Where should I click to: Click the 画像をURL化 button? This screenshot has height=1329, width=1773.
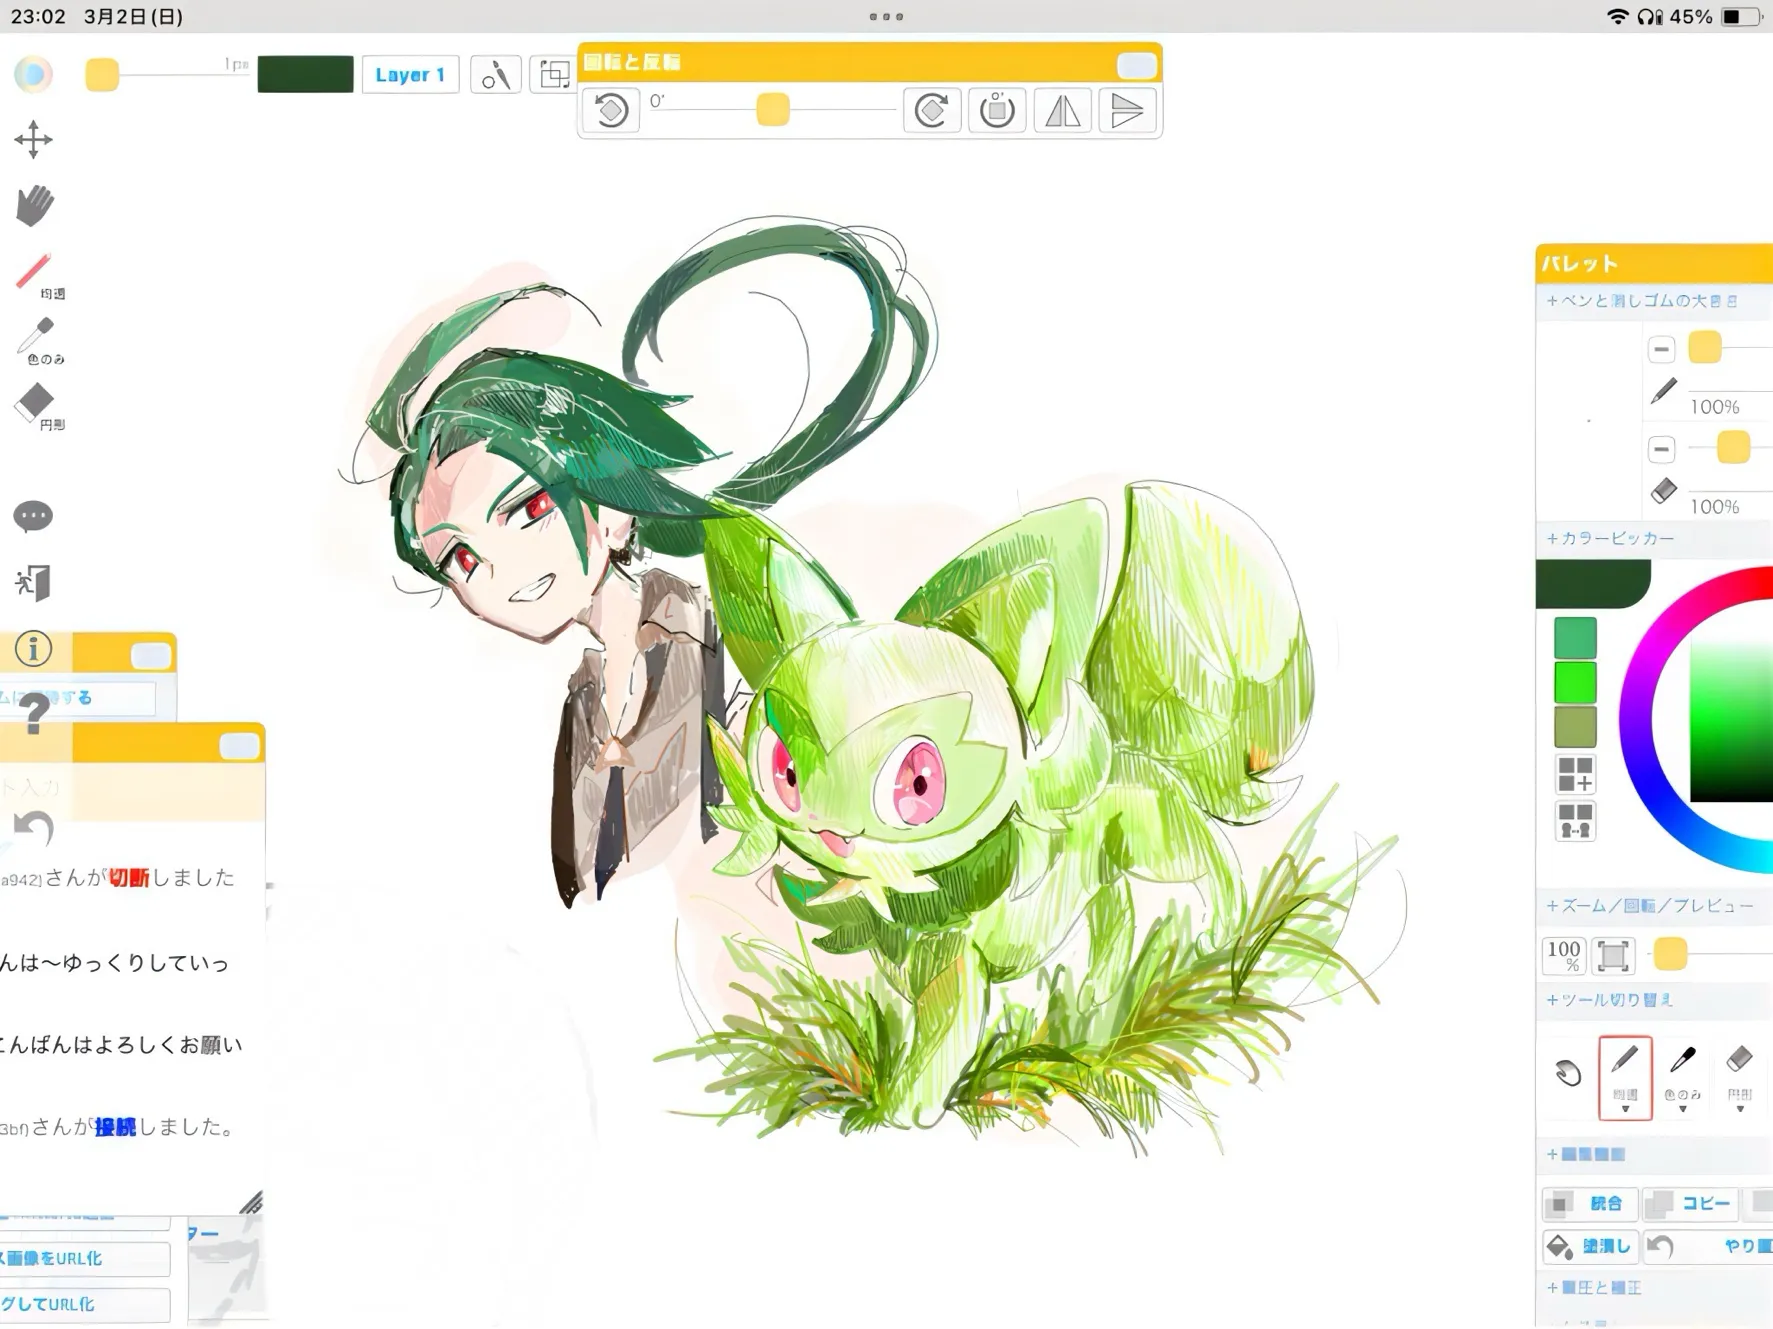click(x=84, y=1259)
